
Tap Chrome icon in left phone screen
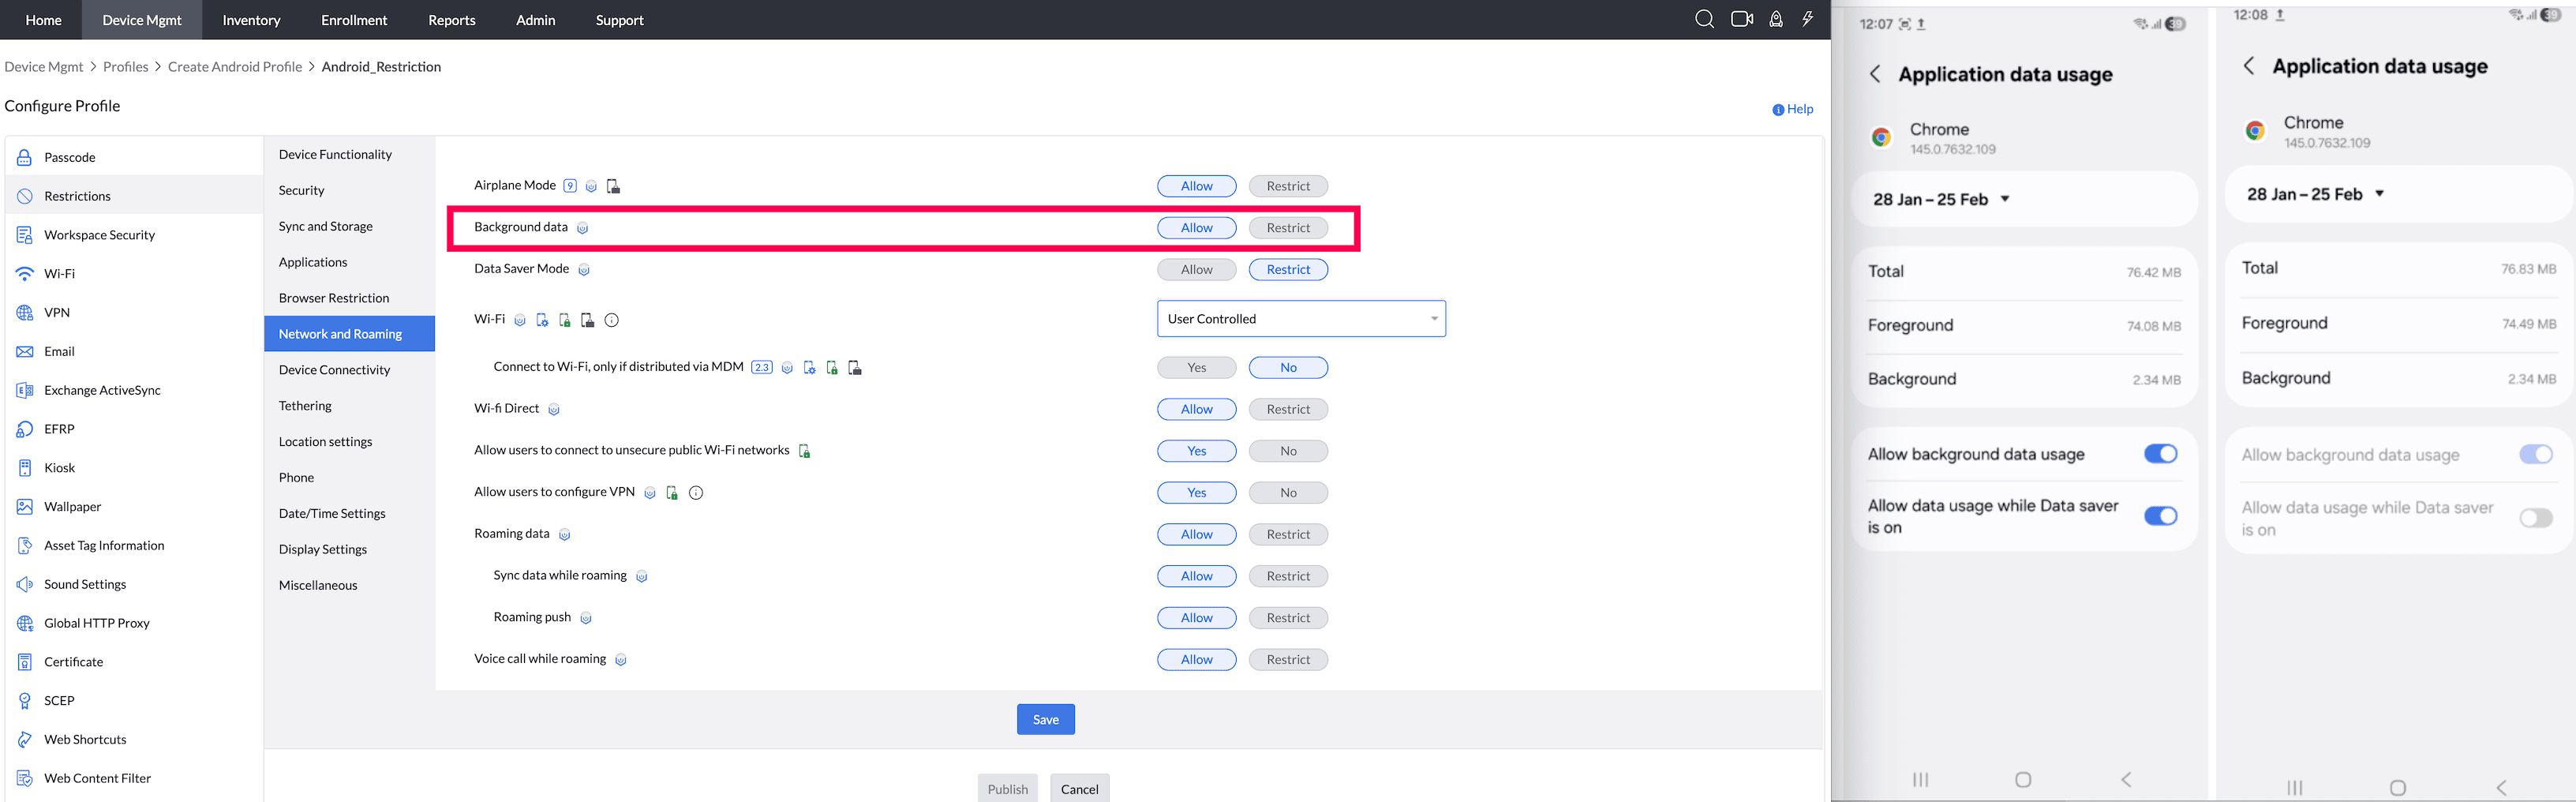(1881, 137)
